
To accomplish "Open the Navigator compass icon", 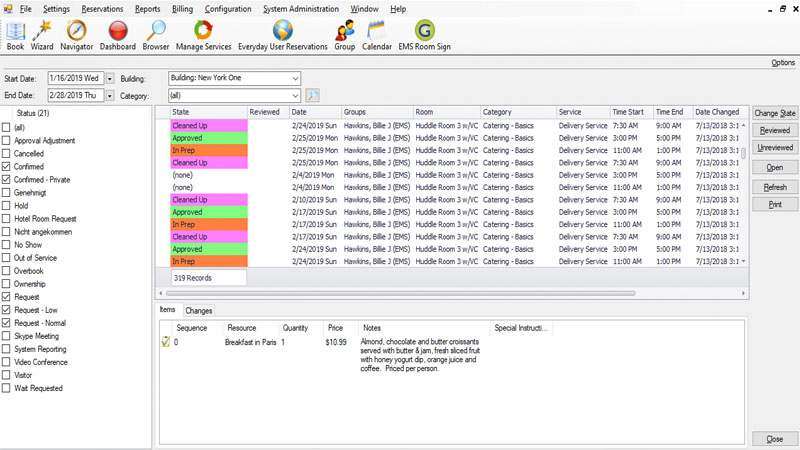I will (77, 35).
